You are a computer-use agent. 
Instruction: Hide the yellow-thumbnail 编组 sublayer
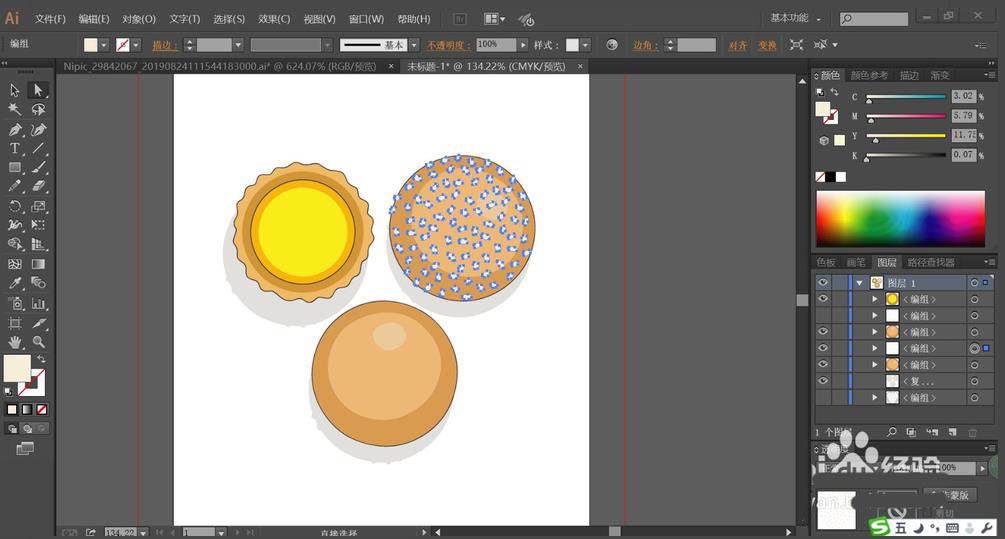(823, 299)
